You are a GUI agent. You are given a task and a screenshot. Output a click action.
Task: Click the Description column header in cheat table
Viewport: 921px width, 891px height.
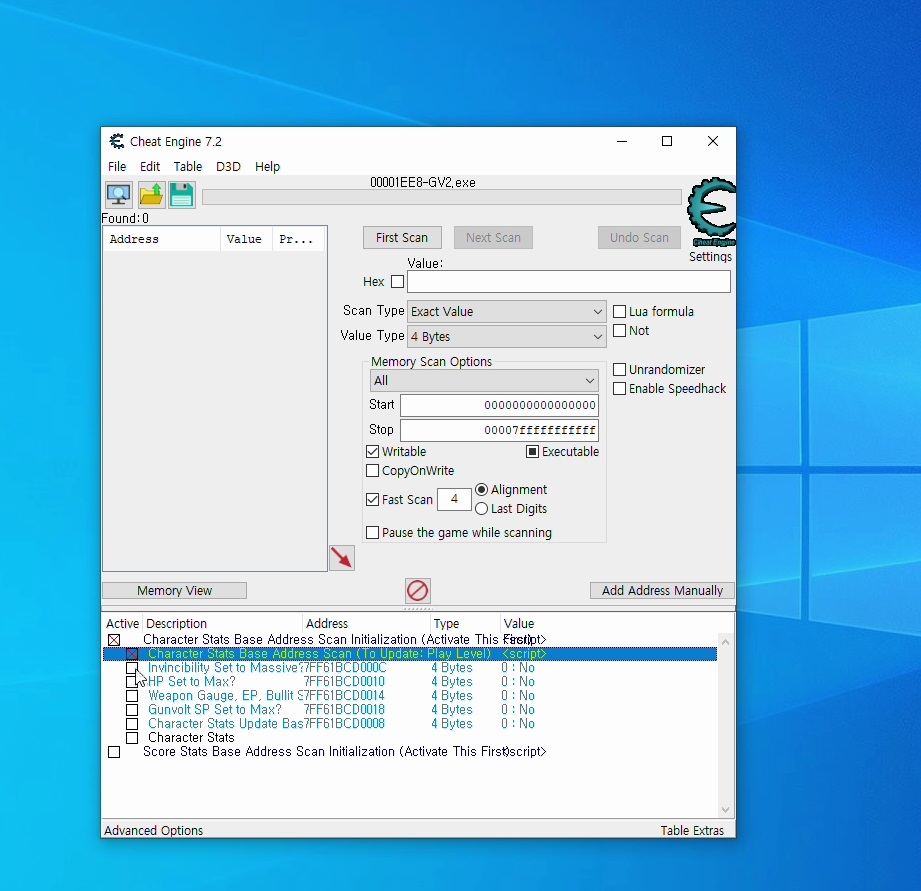(223, 624)
